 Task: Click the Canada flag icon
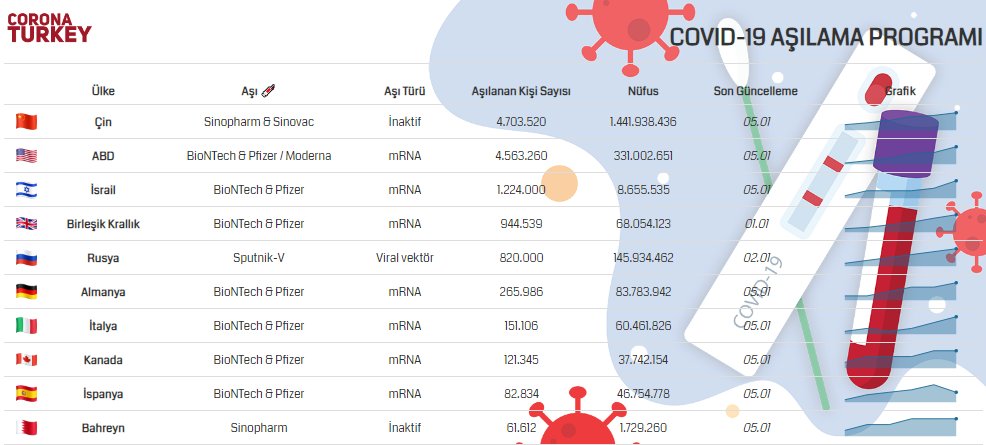coord(26,360)
